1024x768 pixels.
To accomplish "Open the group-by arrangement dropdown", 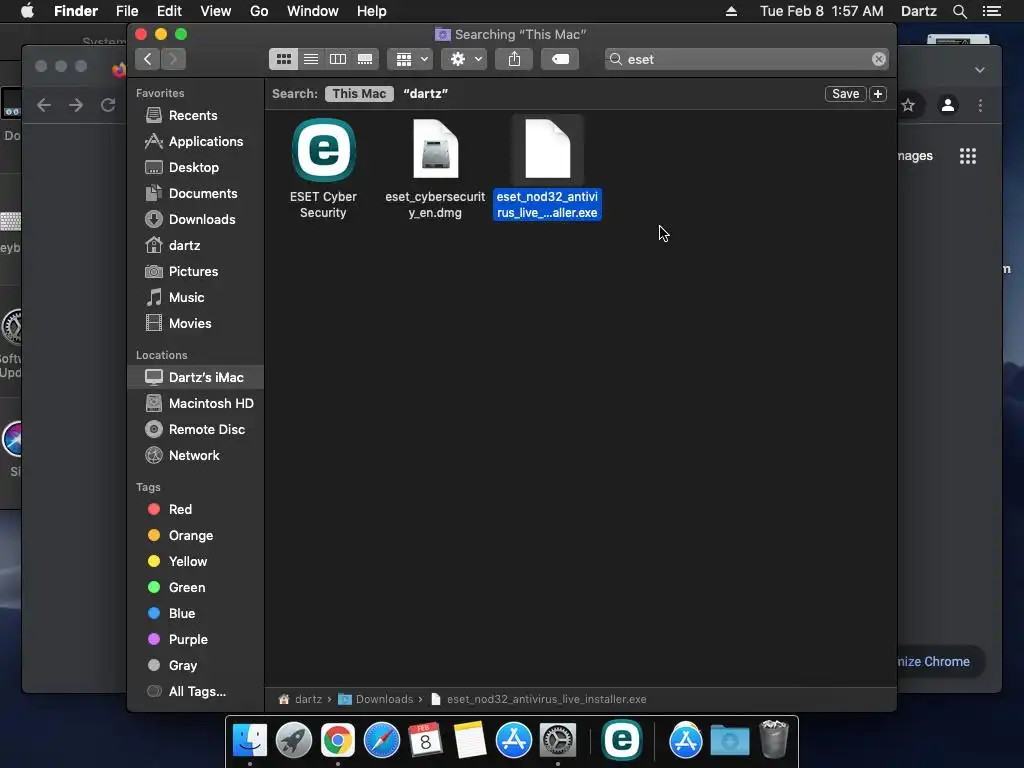I will [x=410, y=59].
